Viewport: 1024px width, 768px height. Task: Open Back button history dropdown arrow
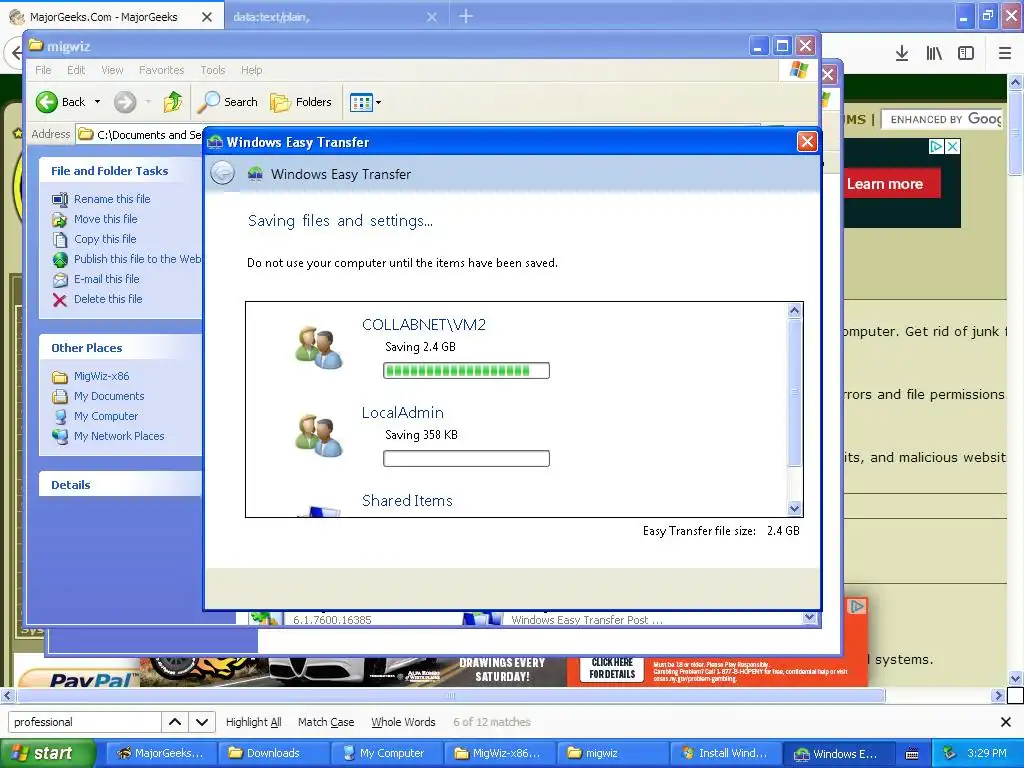(97, 102)
